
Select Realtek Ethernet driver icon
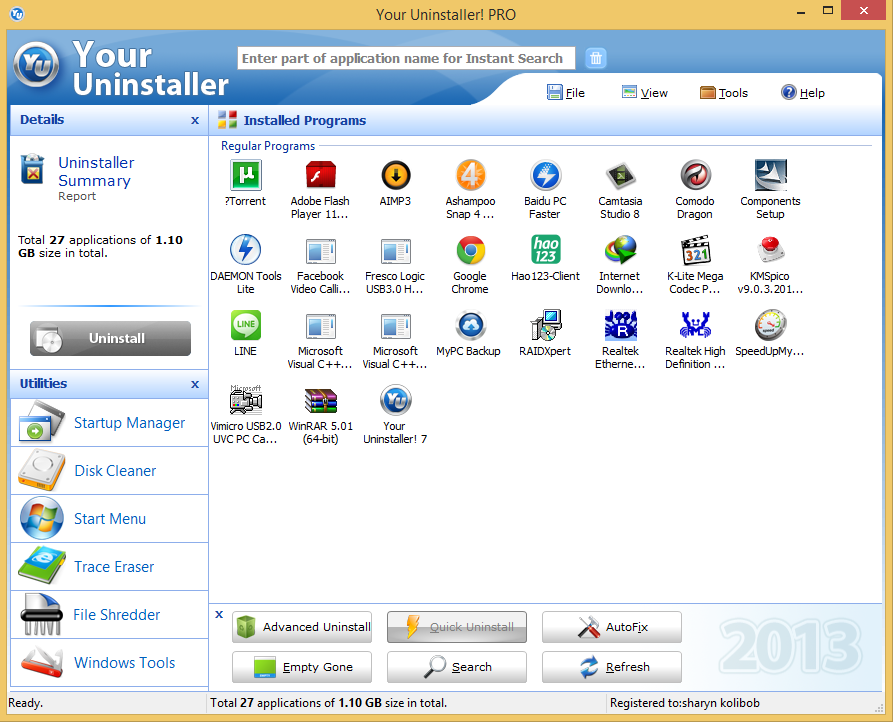click(620, 325)
